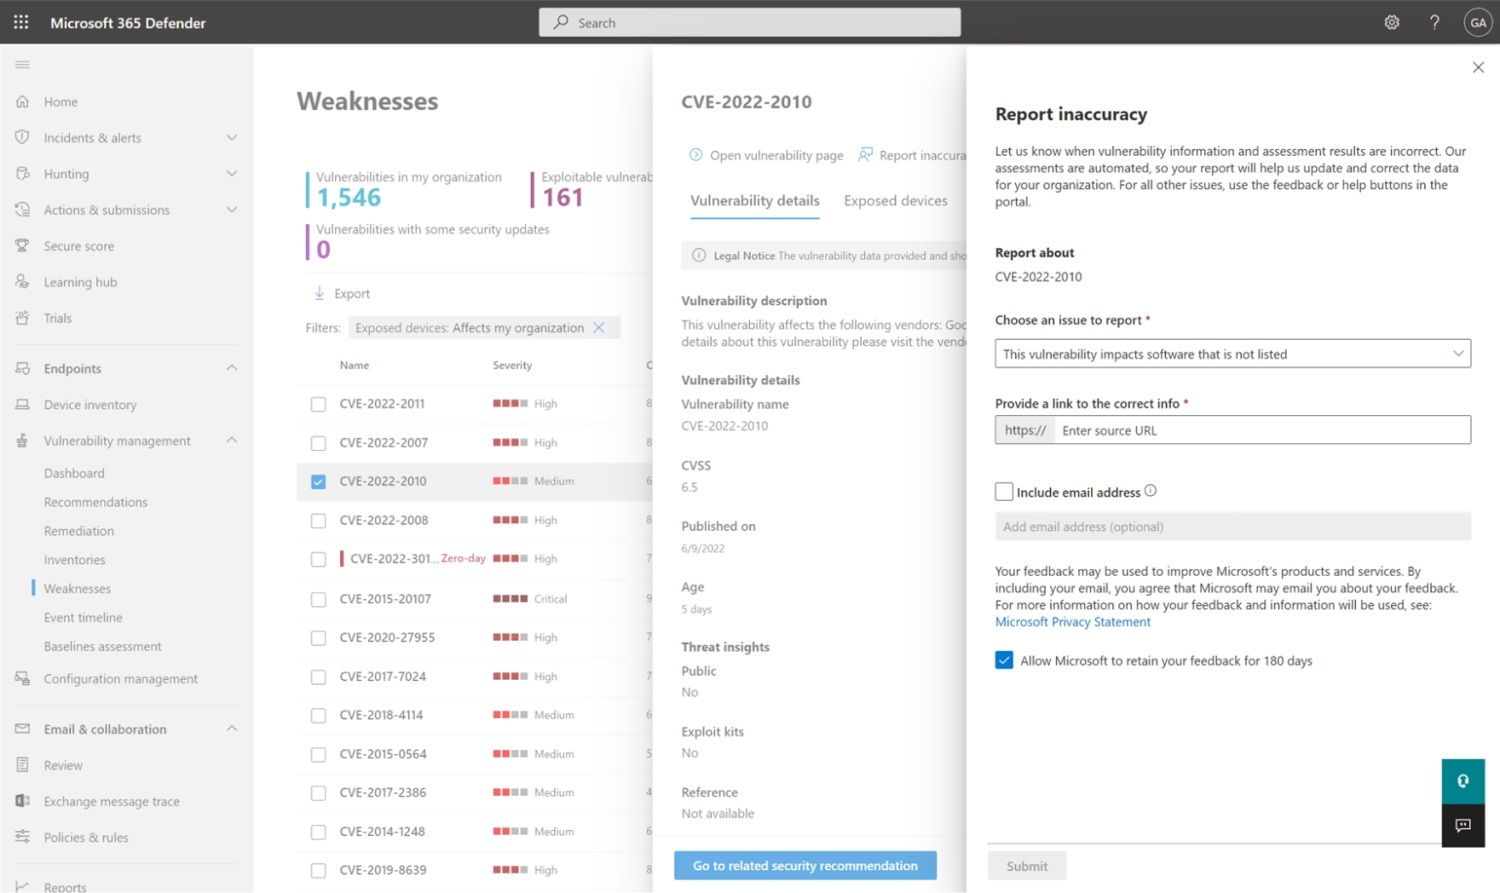Image resolution: width=1500 pixels, height=893 pixels.
Task: Click Go to related security recommendation
Action: coord(805,866)
